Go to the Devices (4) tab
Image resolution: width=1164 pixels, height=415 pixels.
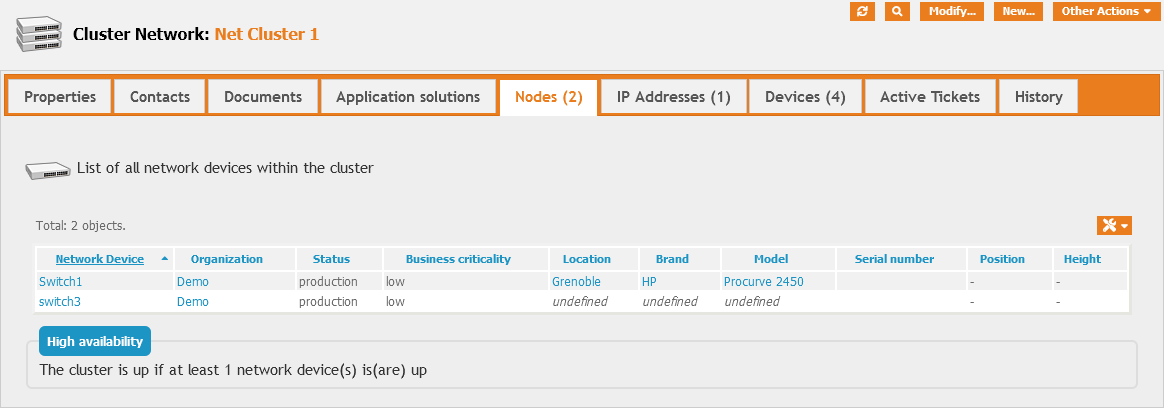(805, 97)
